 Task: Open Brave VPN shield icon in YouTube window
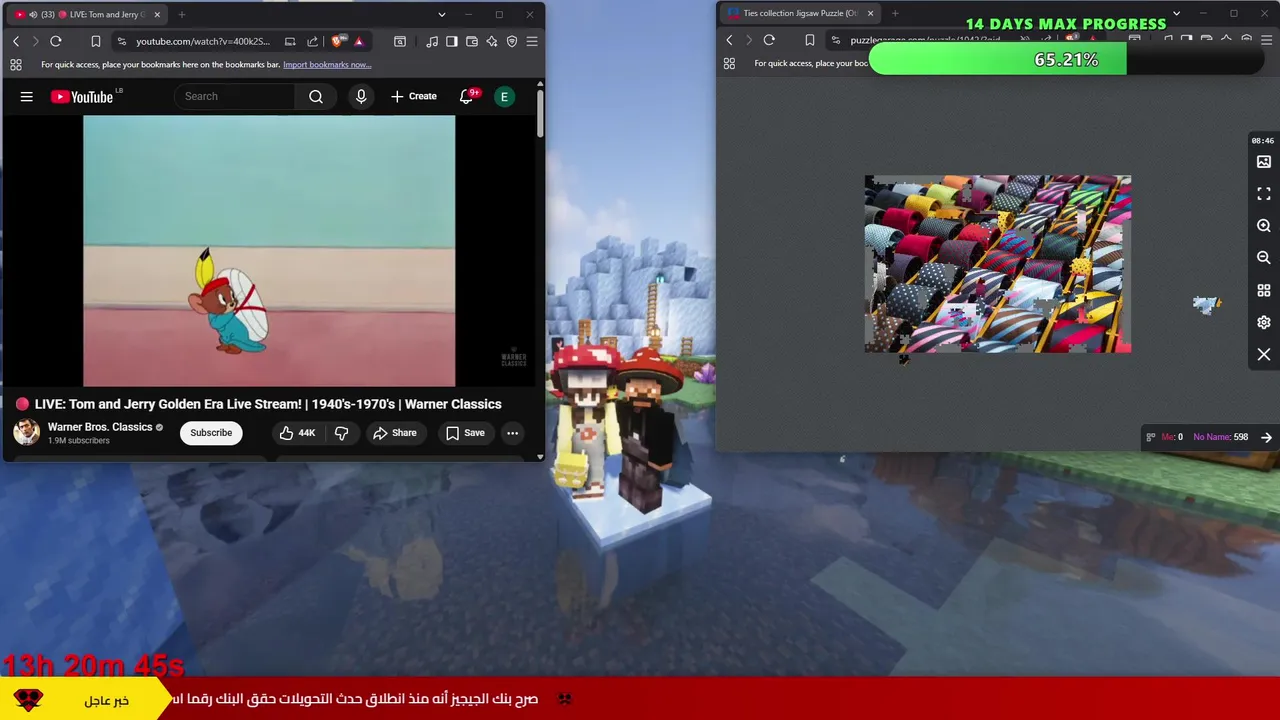click(x=512, y=41)
